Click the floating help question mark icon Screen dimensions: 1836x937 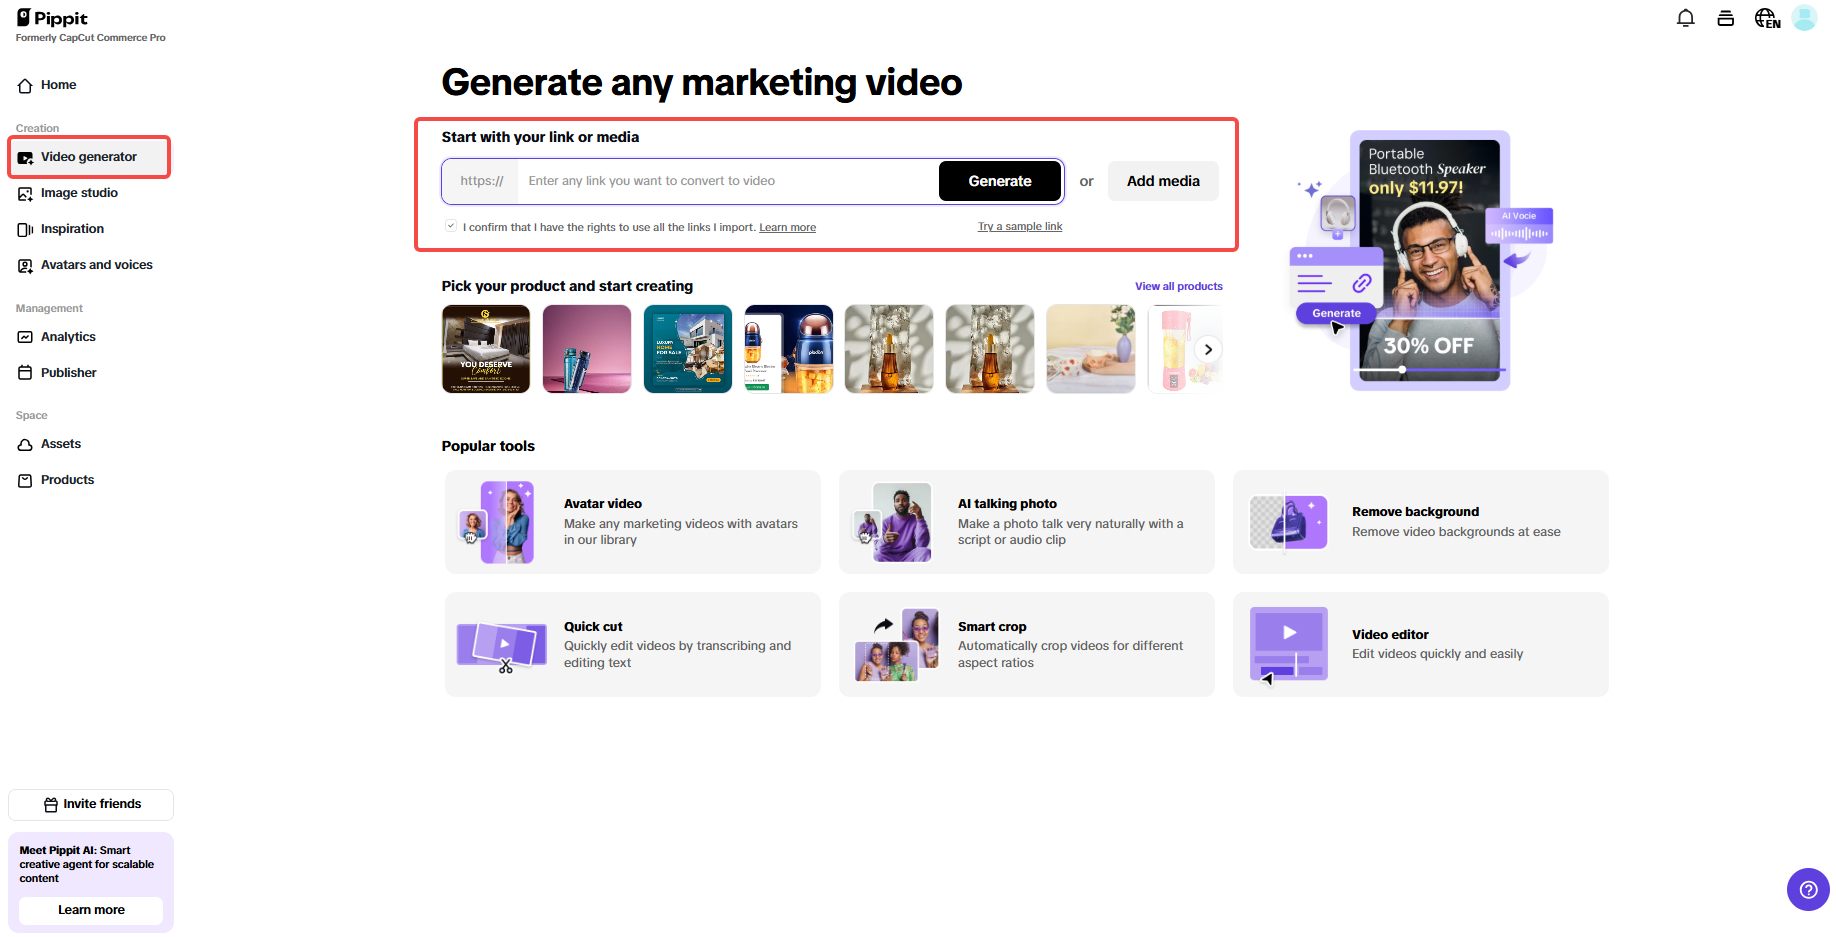(1808, 889)
